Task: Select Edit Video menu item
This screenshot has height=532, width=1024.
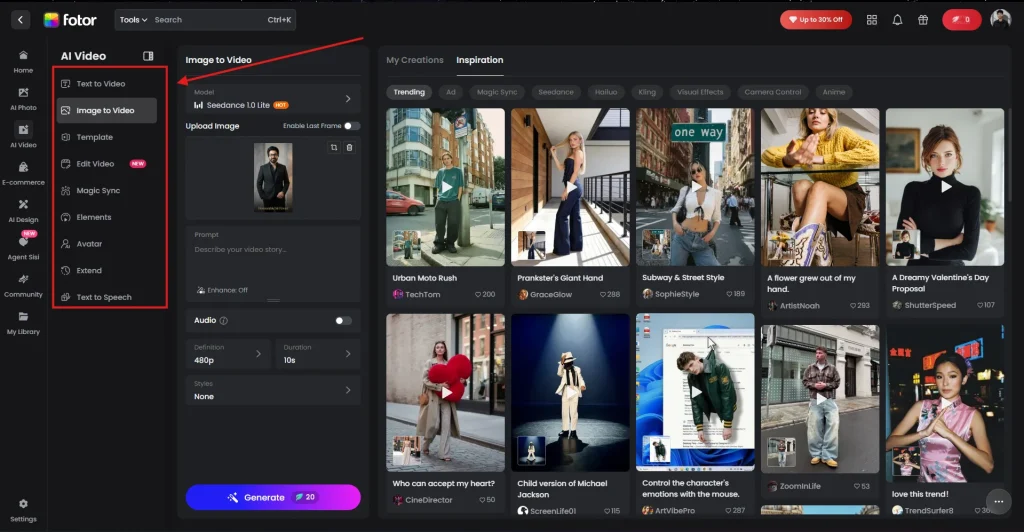Action: pos(106,164)
